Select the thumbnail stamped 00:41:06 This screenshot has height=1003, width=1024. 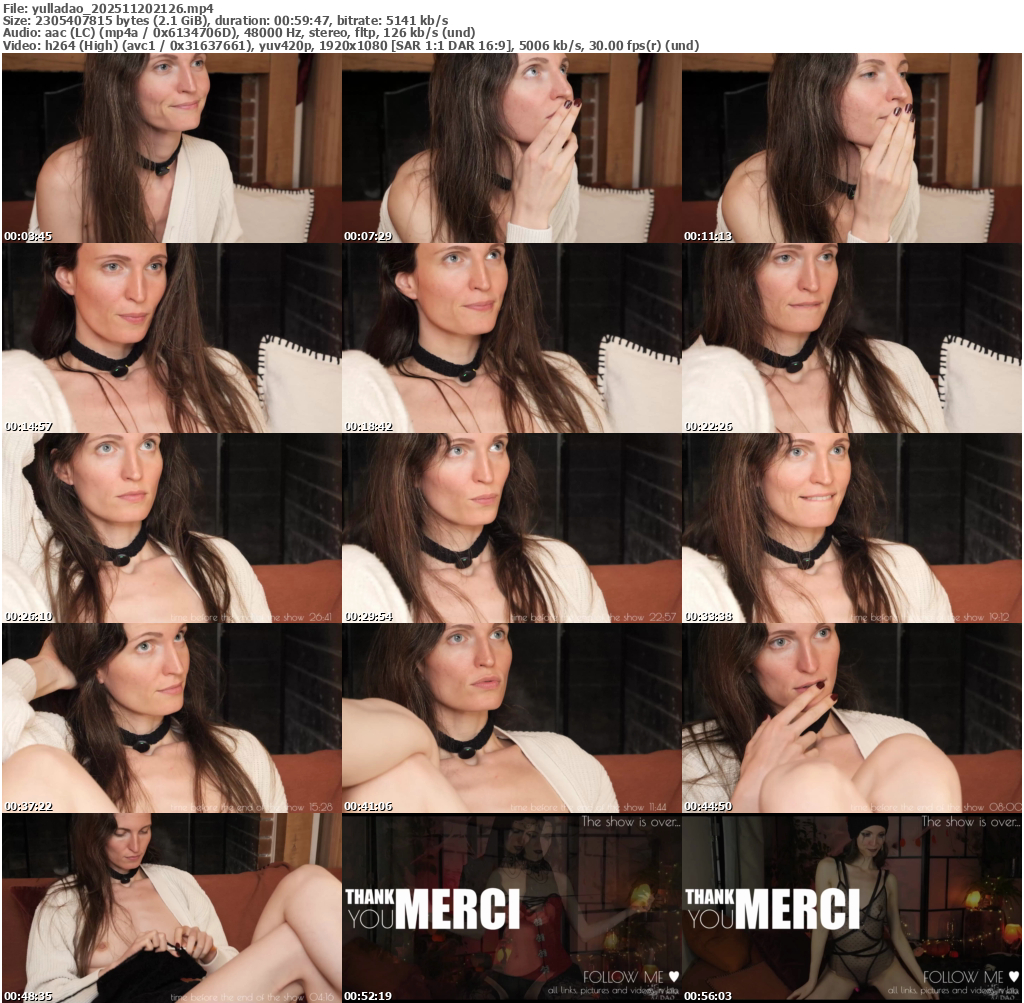point(511,718)
